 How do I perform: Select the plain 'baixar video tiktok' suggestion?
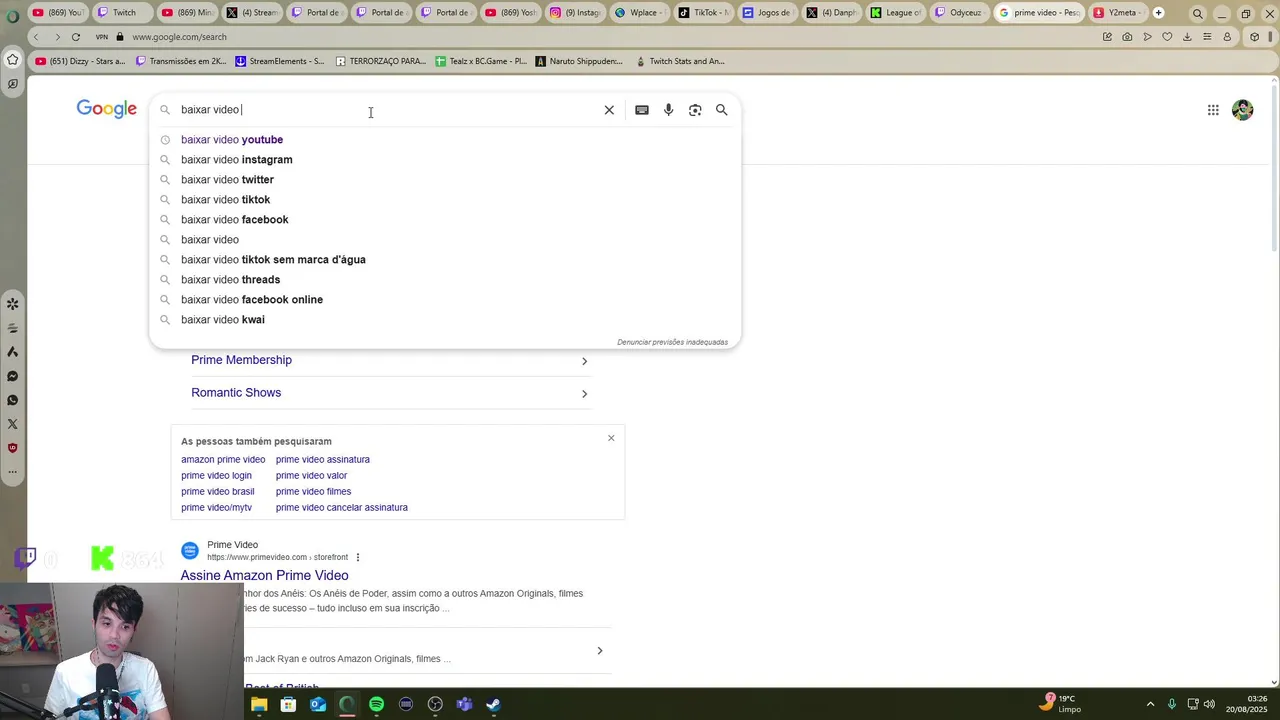click(445, 200)
